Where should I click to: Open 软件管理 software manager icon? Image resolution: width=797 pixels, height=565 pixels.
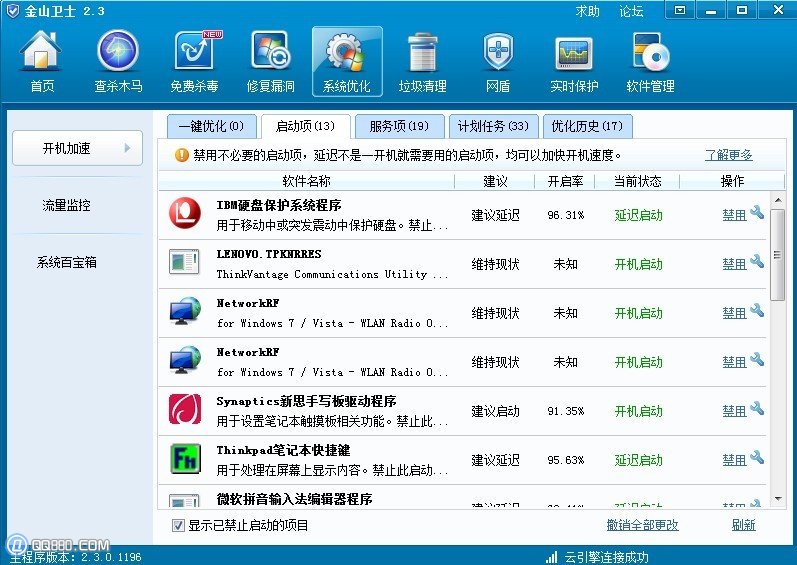click(x=650, y=61)
